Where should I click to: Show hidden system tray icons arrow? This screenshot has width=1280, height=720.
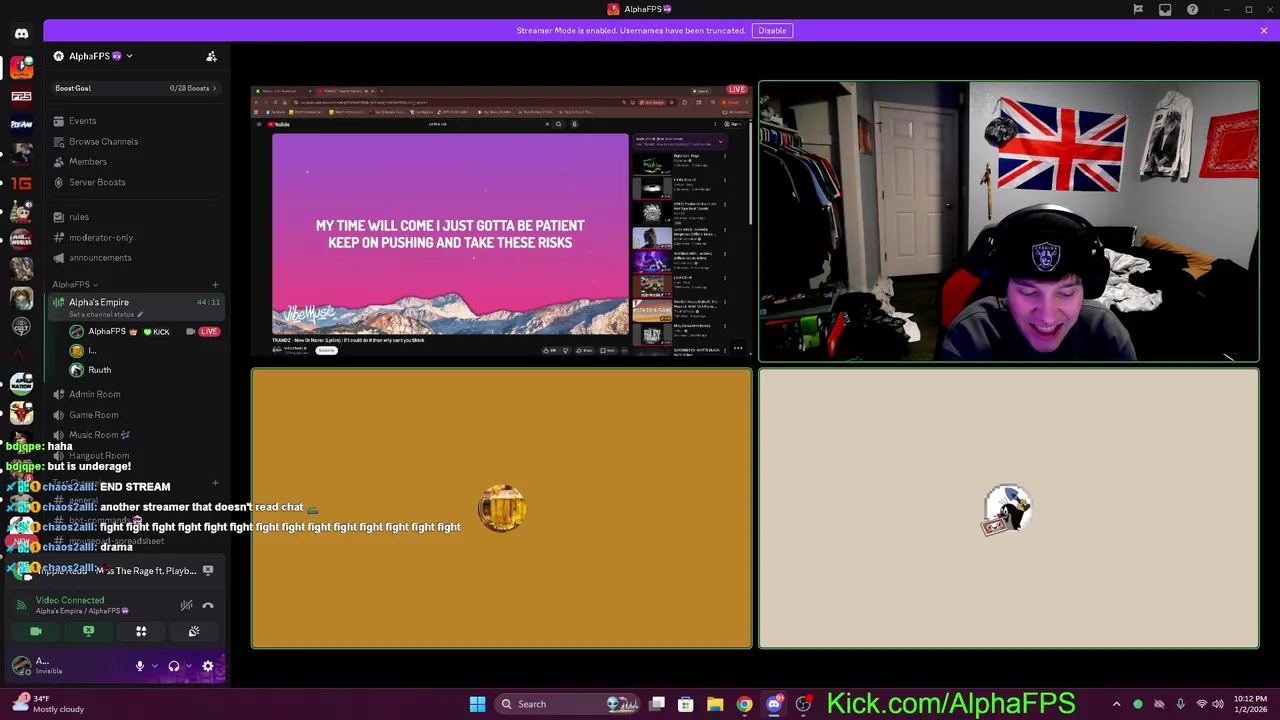click(1117, 704)
